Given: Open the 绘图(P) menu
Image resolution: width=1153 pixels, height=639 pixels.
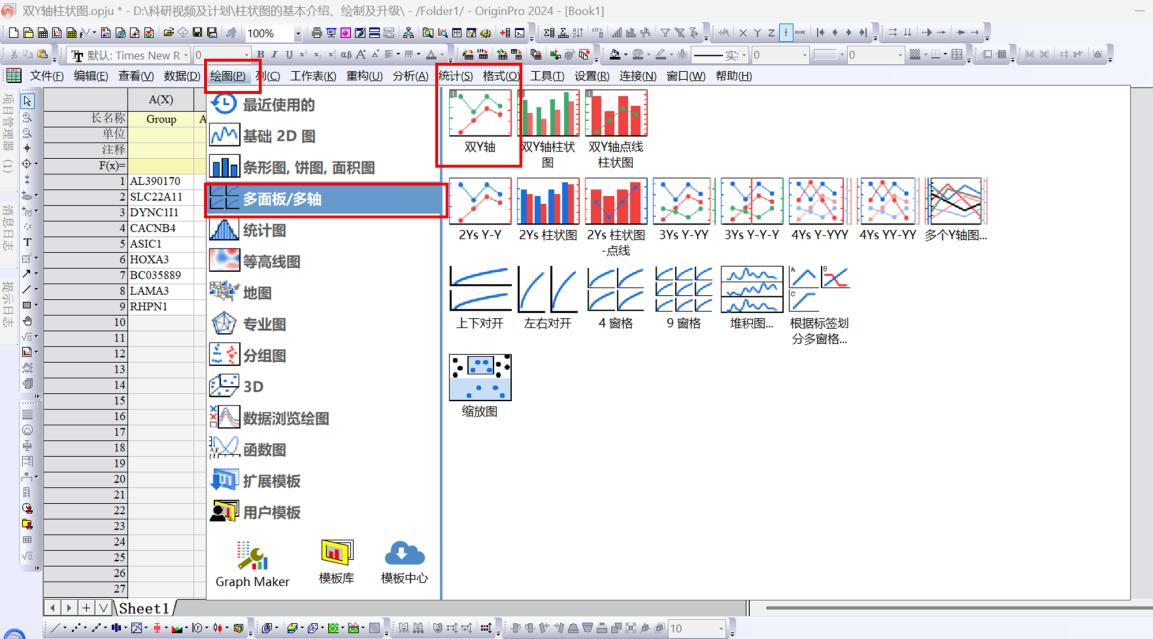Looking at the screenshot, I should pos(228,76).
